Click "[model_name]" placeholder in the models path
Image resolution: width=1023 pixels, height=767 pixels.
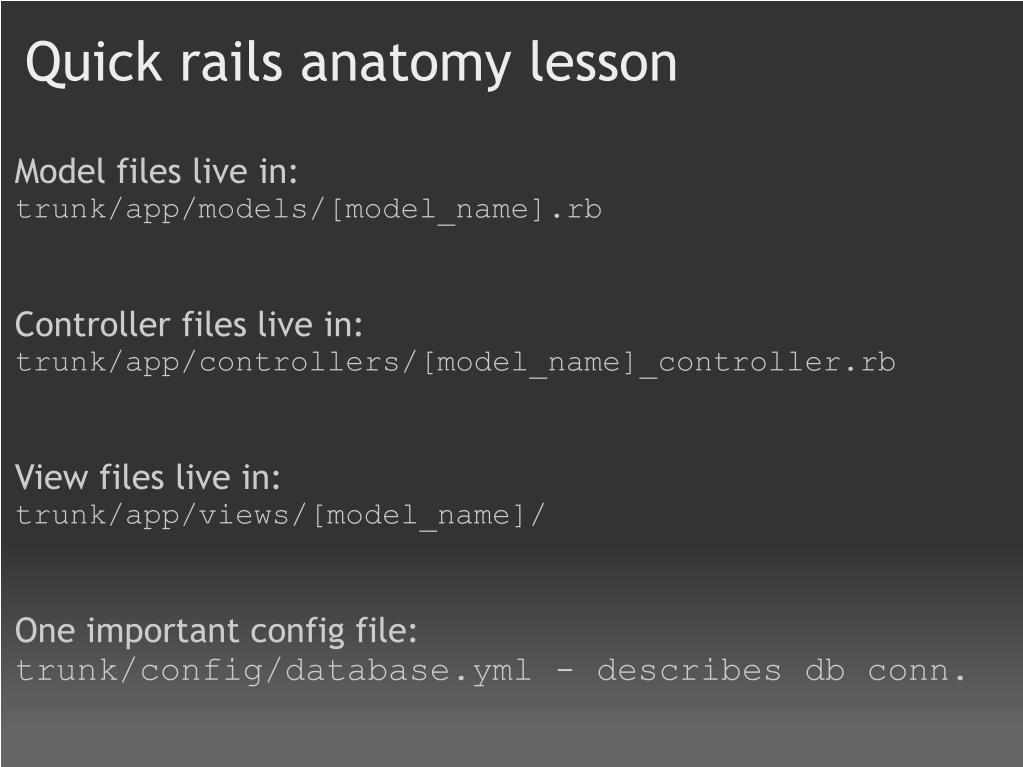[x=436, y=211]
